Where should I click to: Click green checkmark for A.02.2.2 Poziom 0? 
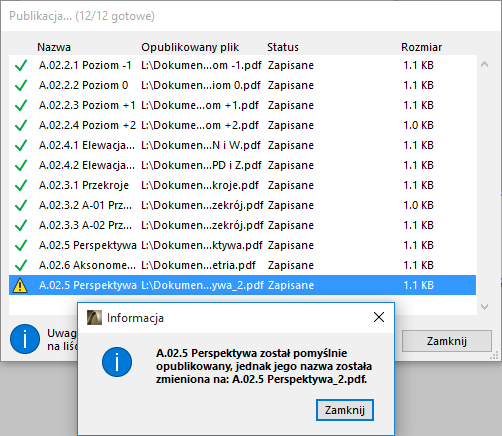[x=21, y=85]
